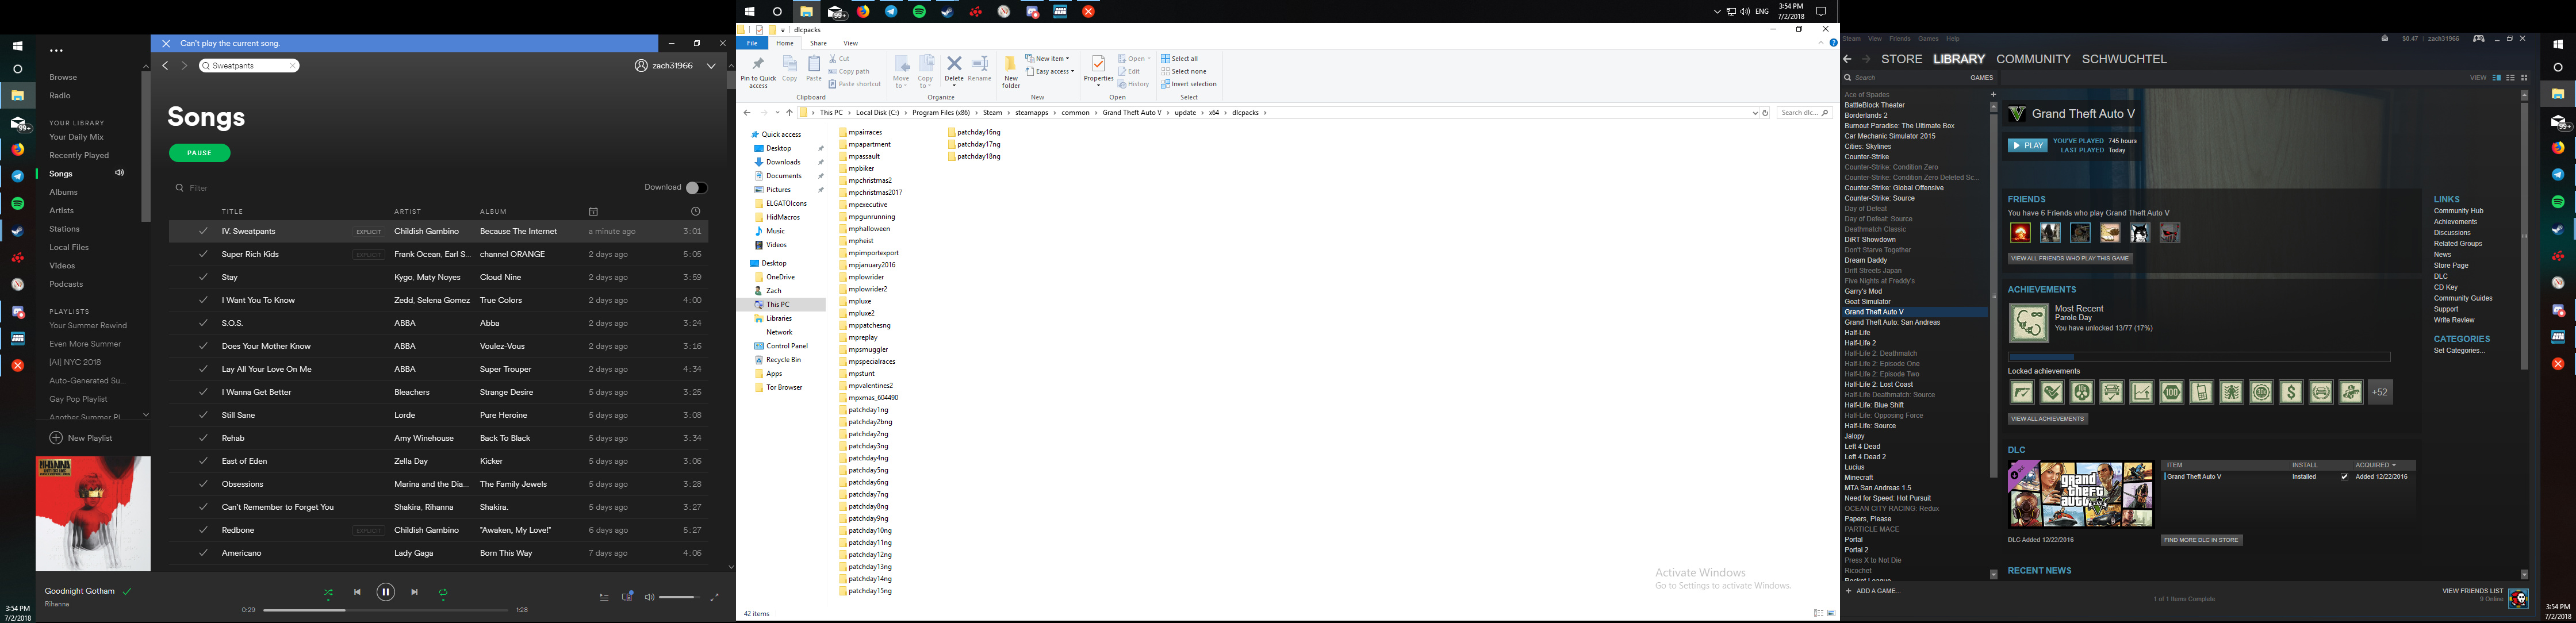Toggle saved checkmark for Super Rich Kids
Image resolution: width=2576 pixels, height=623 pixels.
coord(203,254)
